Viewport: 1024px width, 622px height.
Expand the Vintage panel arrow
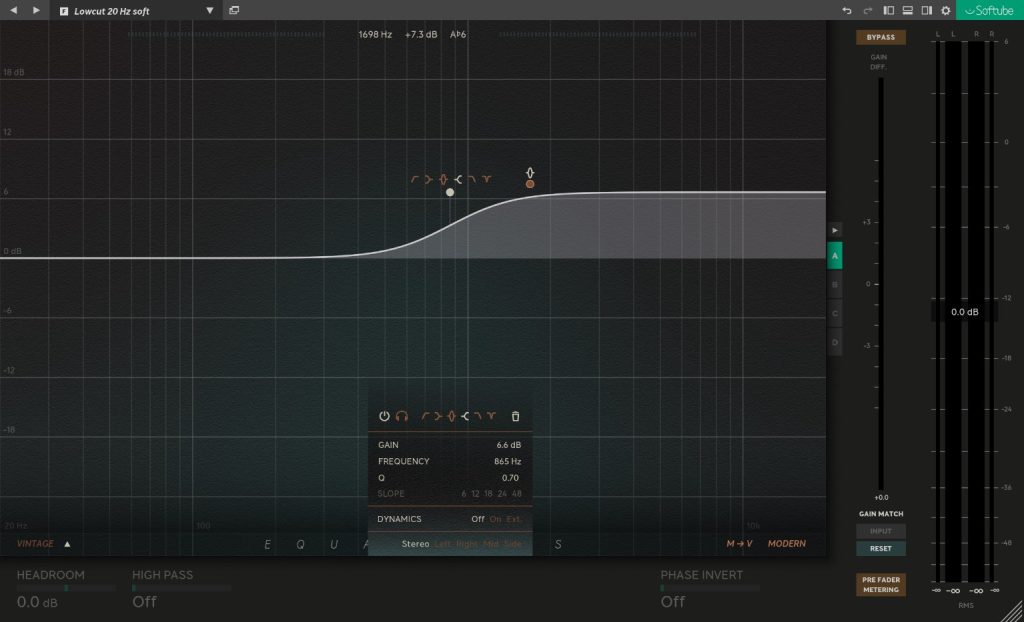[68, 544]
